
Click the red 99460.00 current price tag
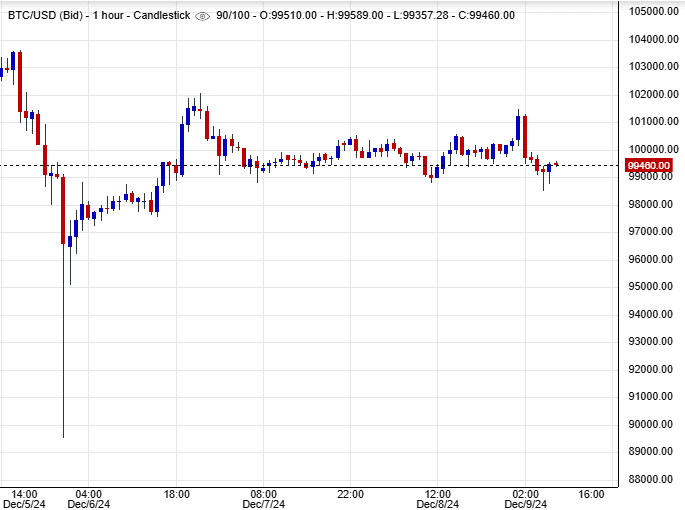tap(648, 165)
